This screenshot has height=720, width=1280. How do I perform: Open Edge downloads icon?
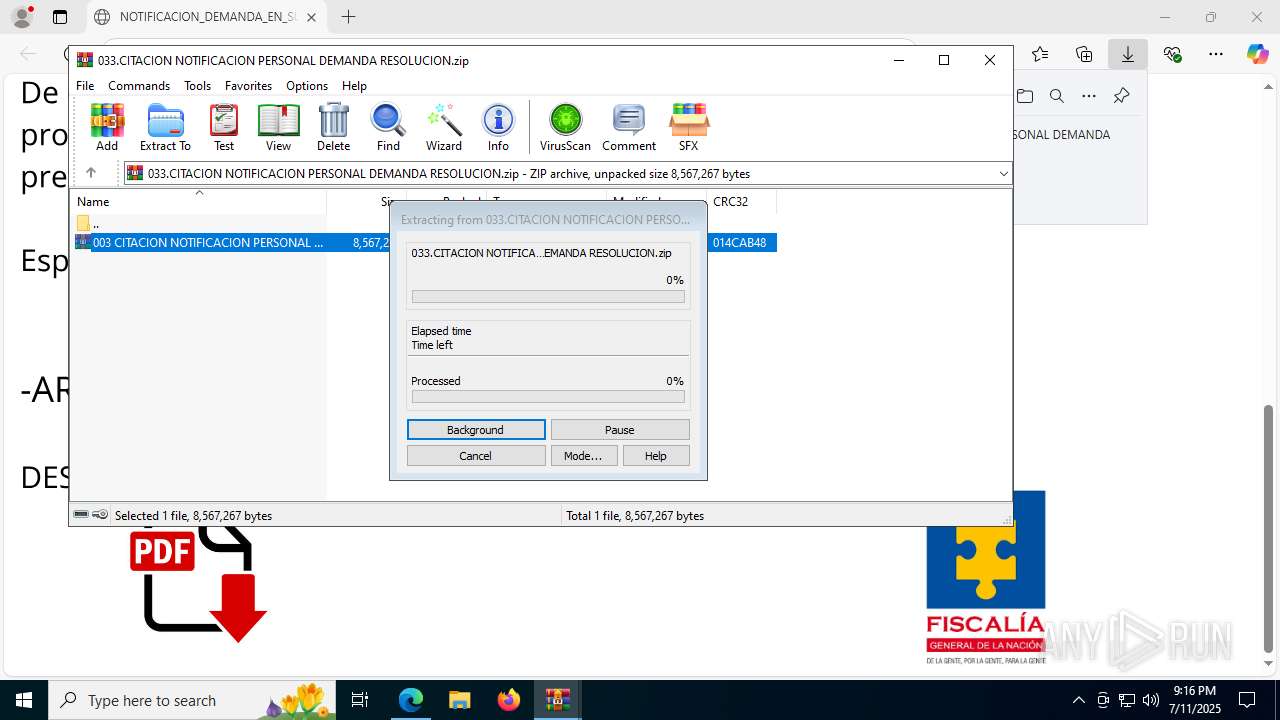[1128, 54]
